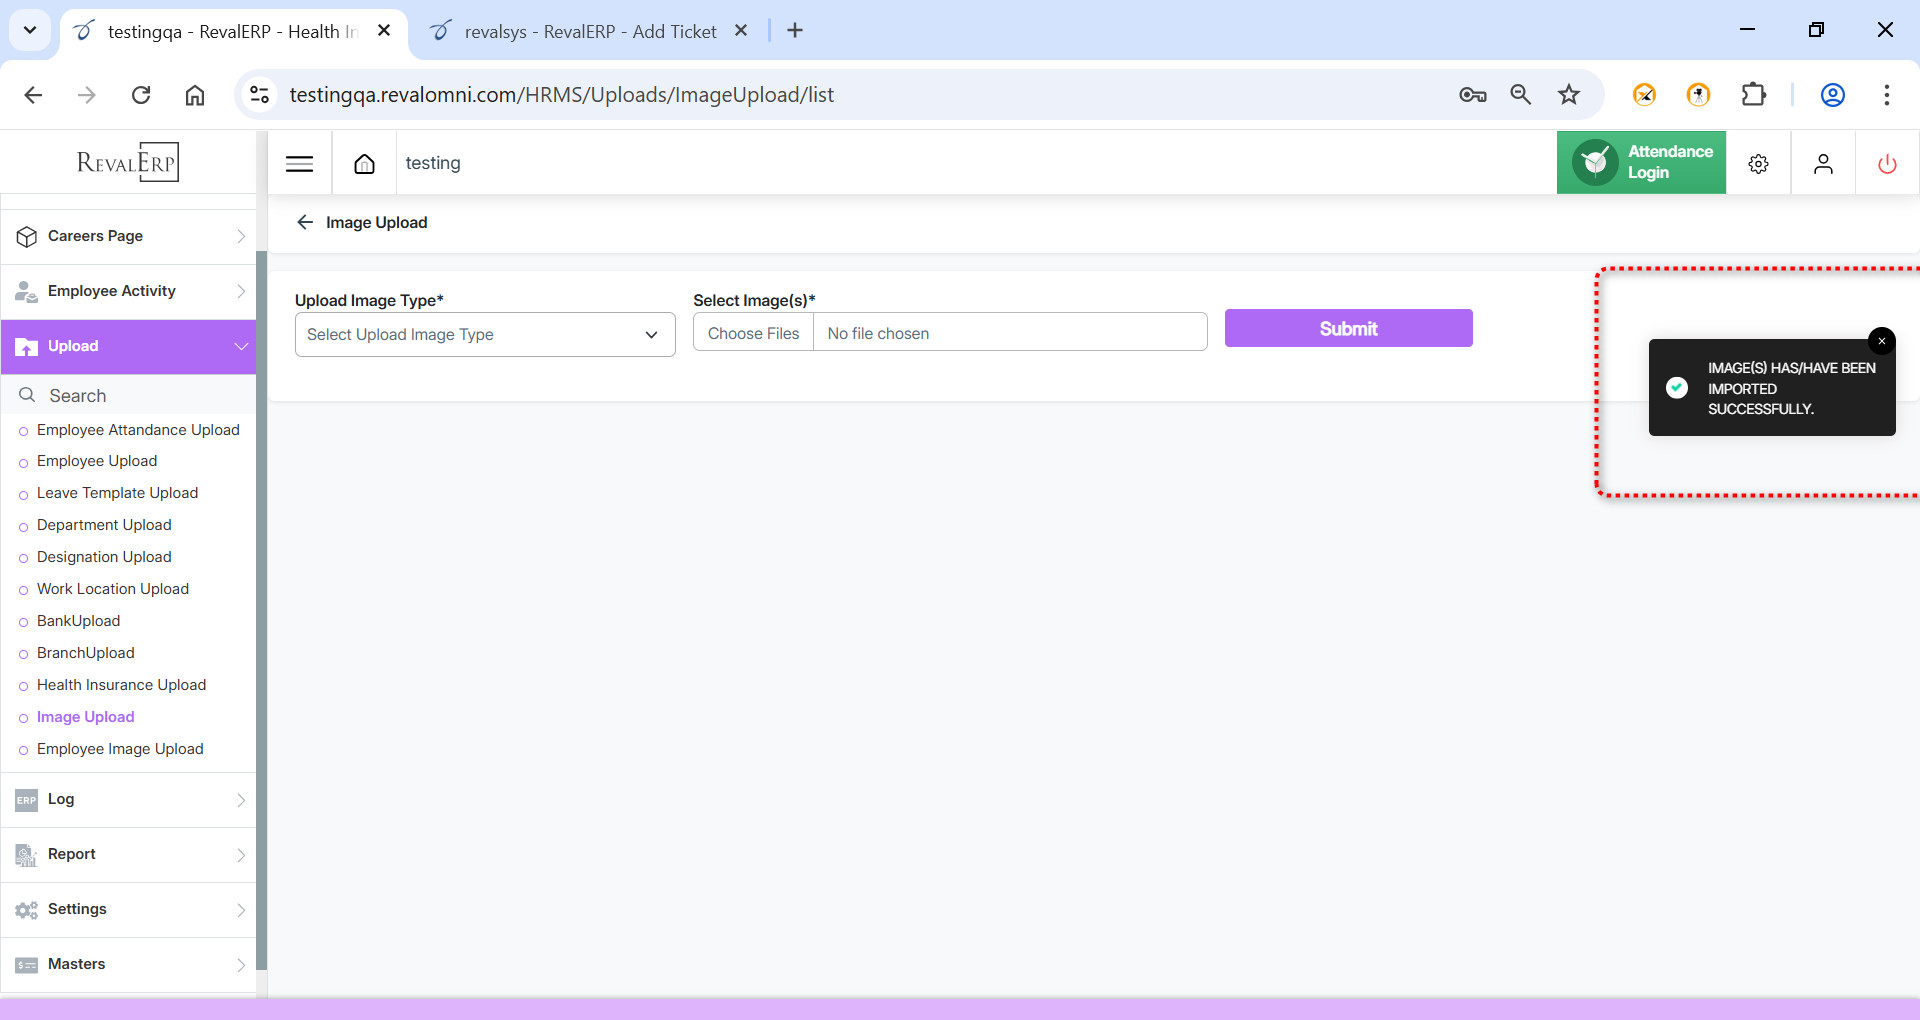This screenshot has width=1920, height=1020.
Task: Expand the Employee Activity section
Action: tap(128, 291)
